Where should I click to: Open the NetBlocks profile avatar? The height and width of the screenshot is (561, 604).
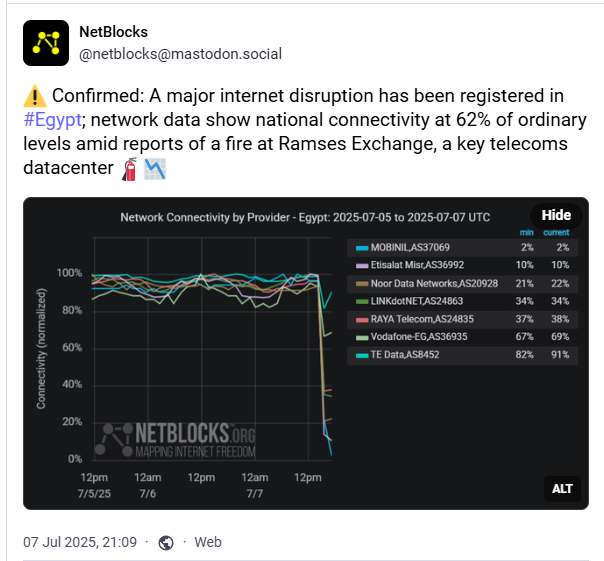(46, 43)
